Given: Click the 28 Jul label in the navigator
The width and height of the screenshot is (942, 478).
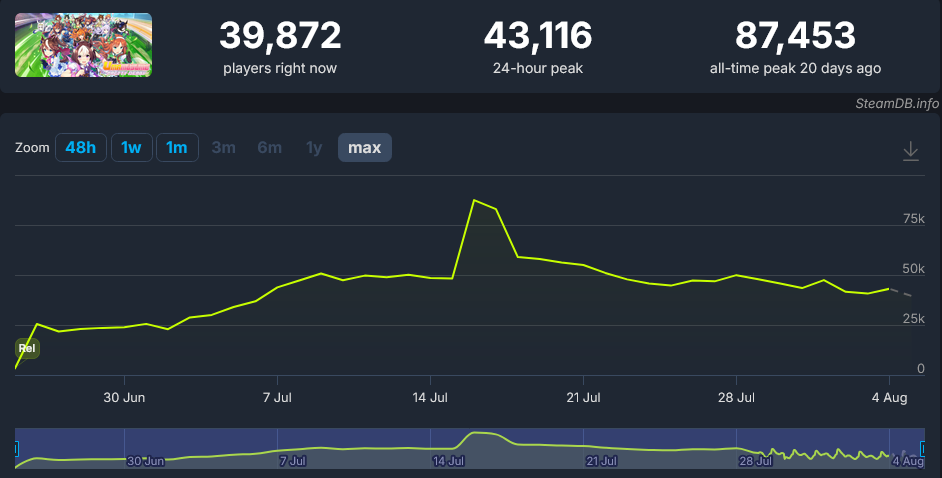Looking at the screenshot, I should coord(756,461).
